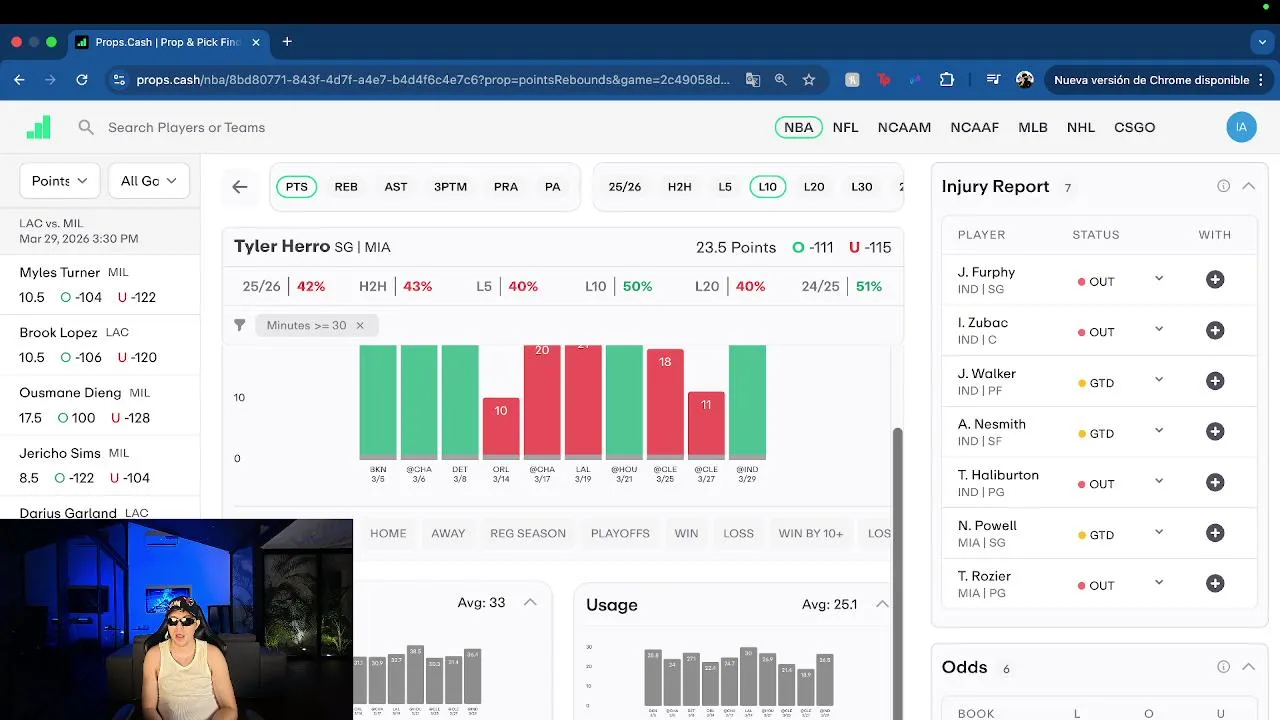The height and width of the screenshot is (720, 1280).
Task: Select the 3PTM stat toggle
Action: [x=450, y=187]
